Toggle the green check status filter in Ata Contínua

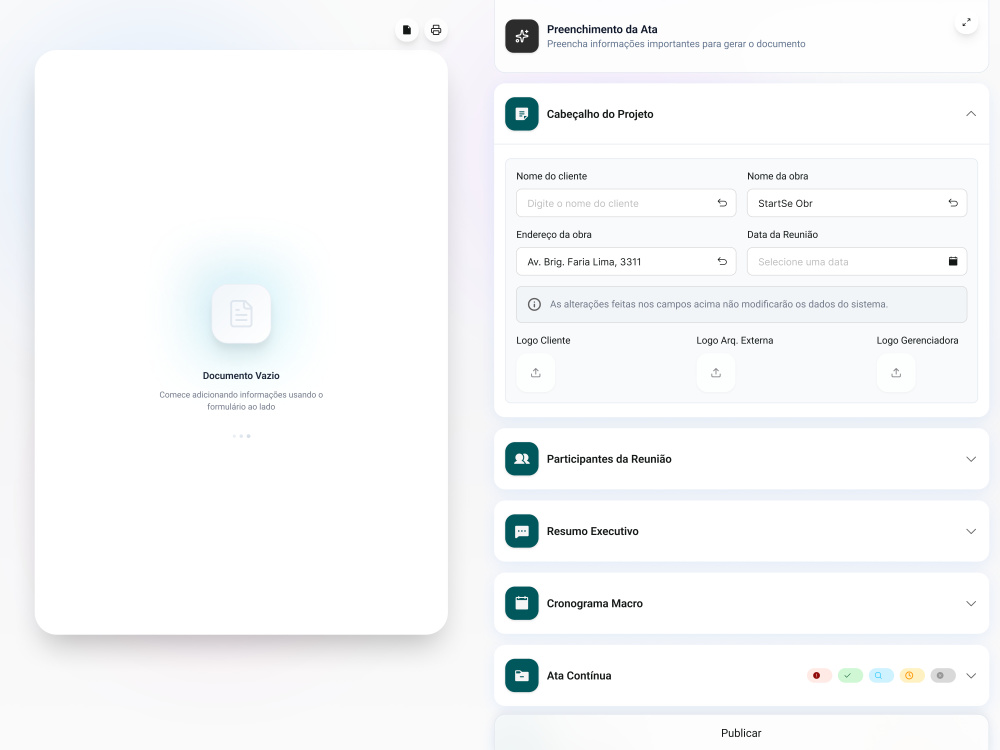tap(850, 675)
